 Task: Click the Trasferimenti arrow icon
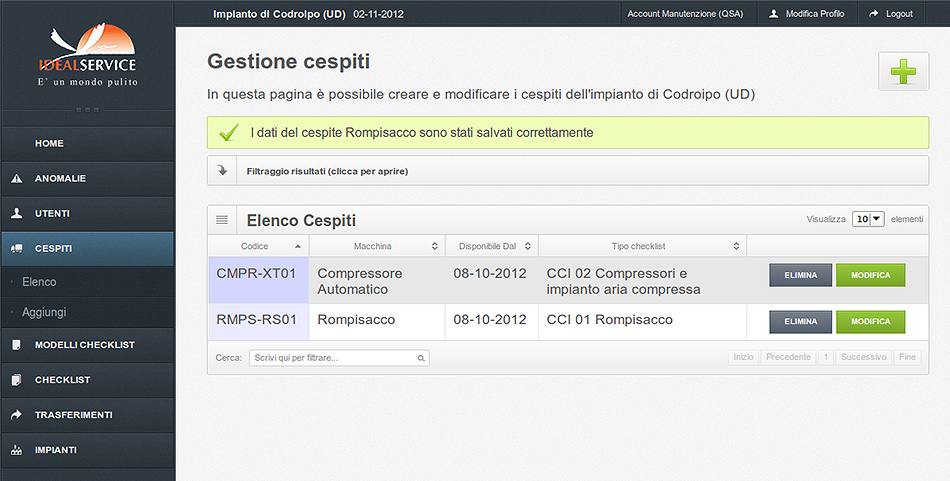[17, 415]
